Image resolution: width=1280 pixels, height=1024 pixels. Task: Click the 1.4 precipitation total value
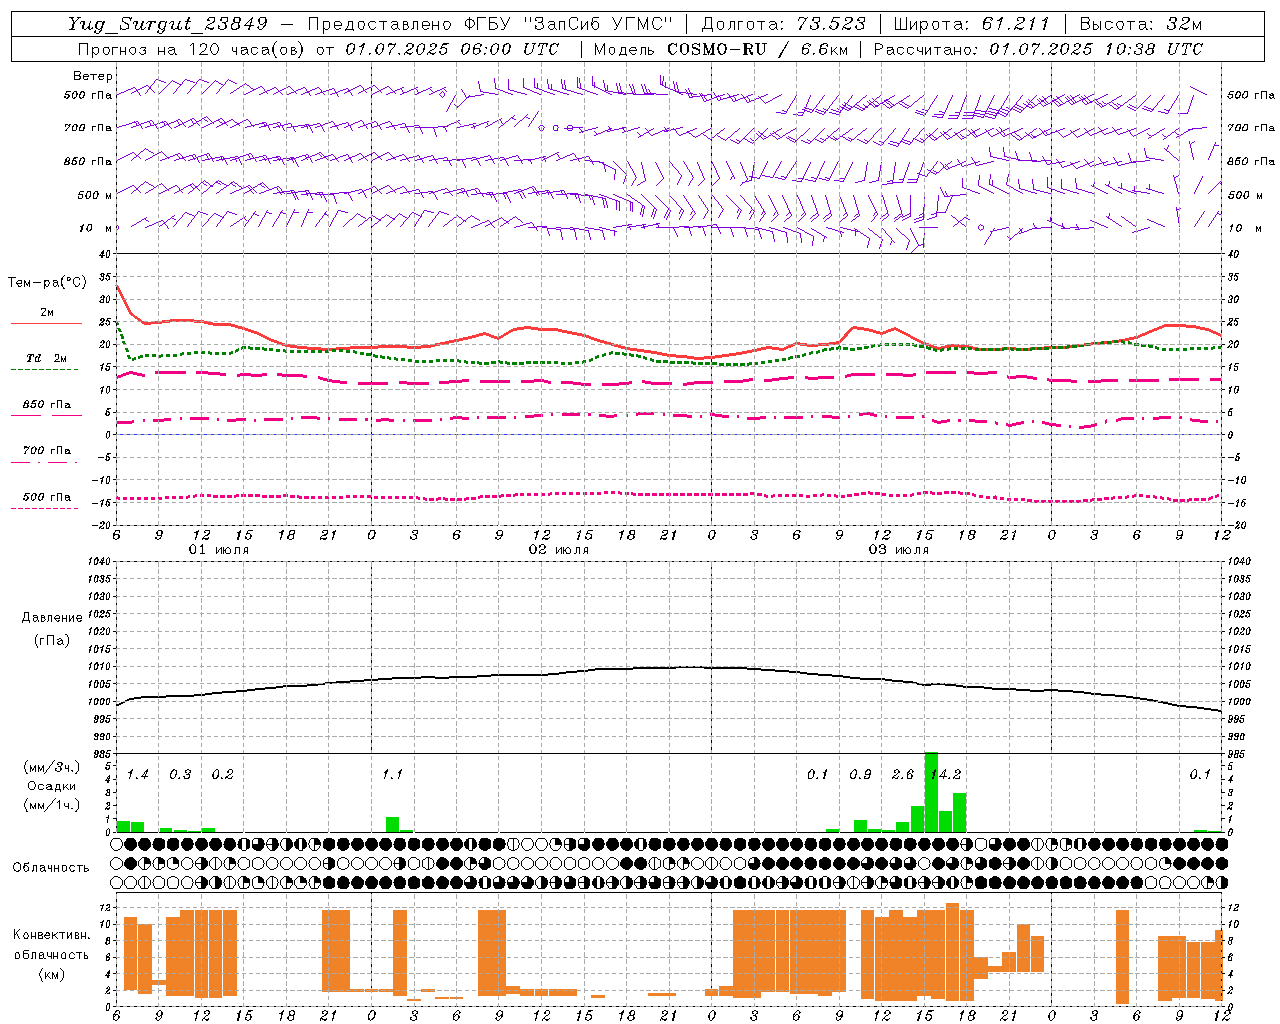click(138, 774)
